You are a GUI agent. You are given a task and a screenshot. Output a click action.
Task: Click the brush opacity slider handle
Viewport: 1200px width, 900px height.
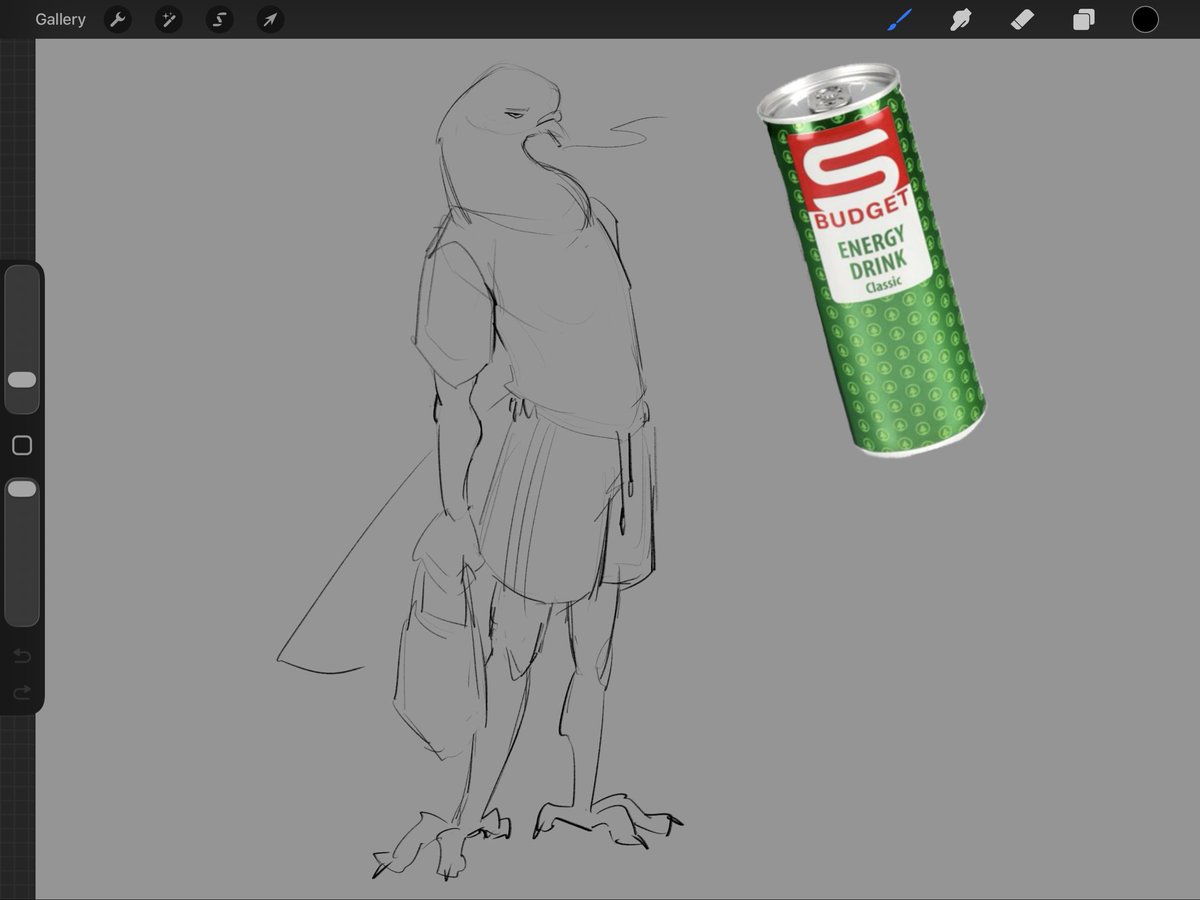[22, 489]
